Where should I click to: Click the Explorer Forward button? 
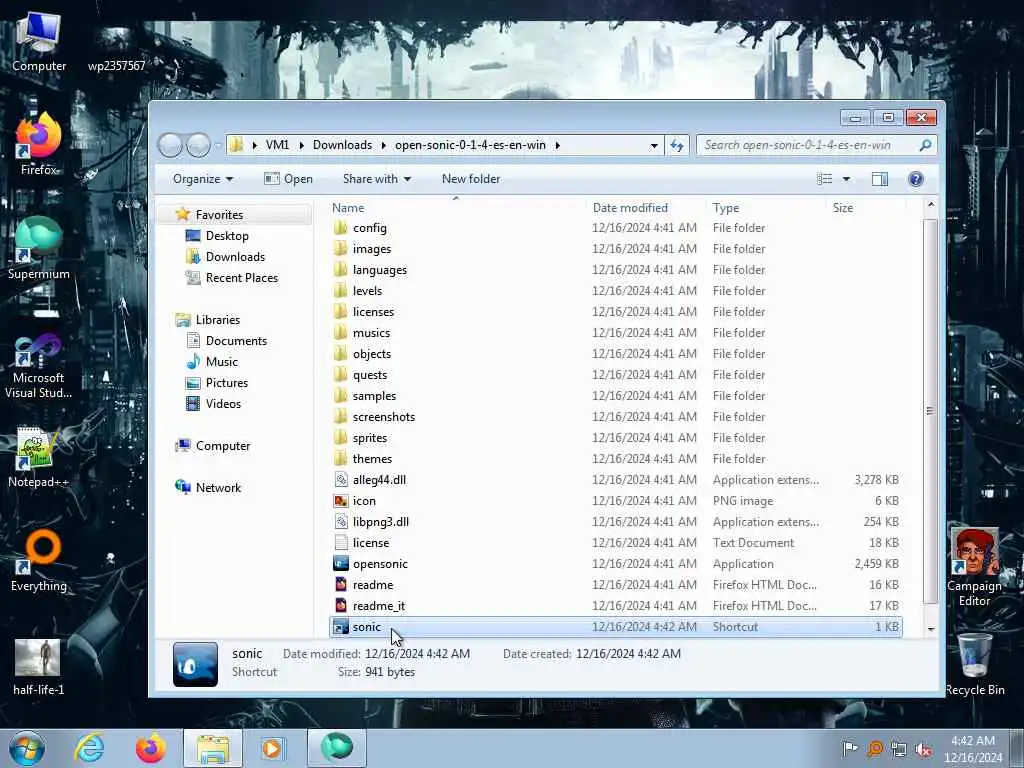pyautogui.click(x=199, y=145)
